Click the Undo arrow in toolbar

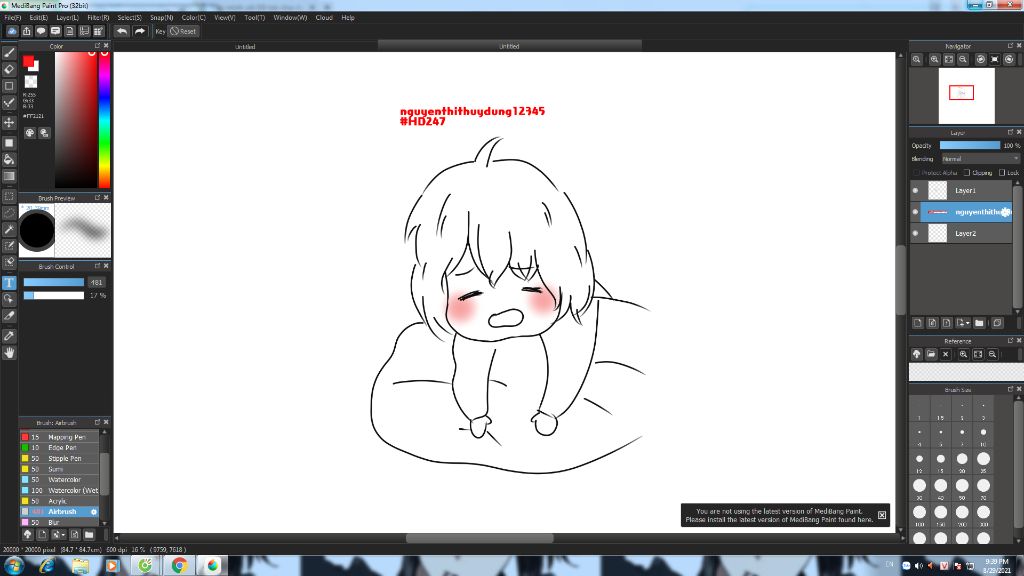[122, 31]
